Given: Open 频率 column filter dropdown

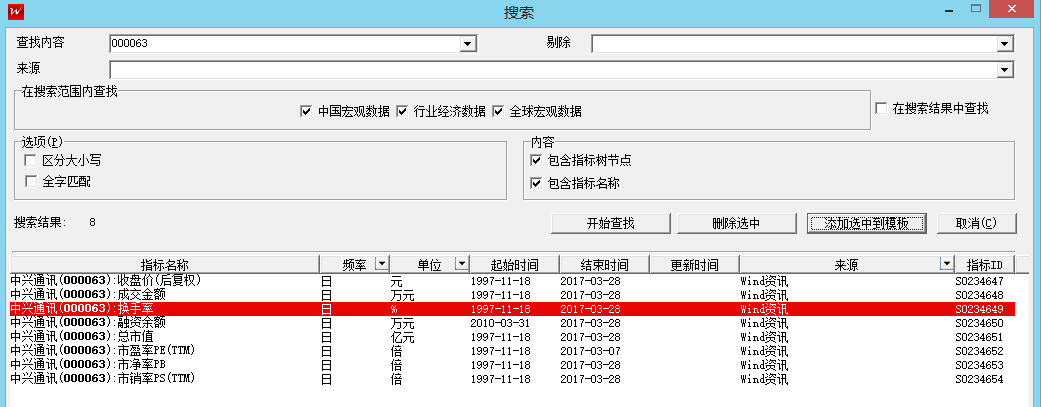Looking at the screenshot, I should (381, 264).
